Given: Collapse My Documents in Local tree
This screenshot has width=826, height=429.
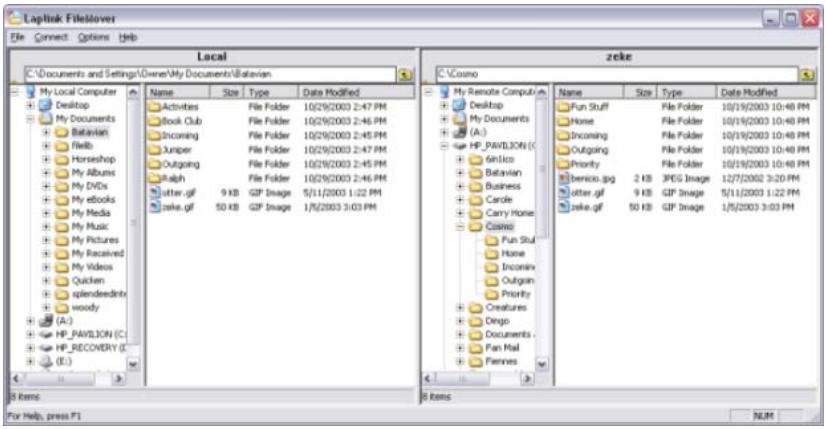Looking at the screenshot, I should tap(31, 119).
